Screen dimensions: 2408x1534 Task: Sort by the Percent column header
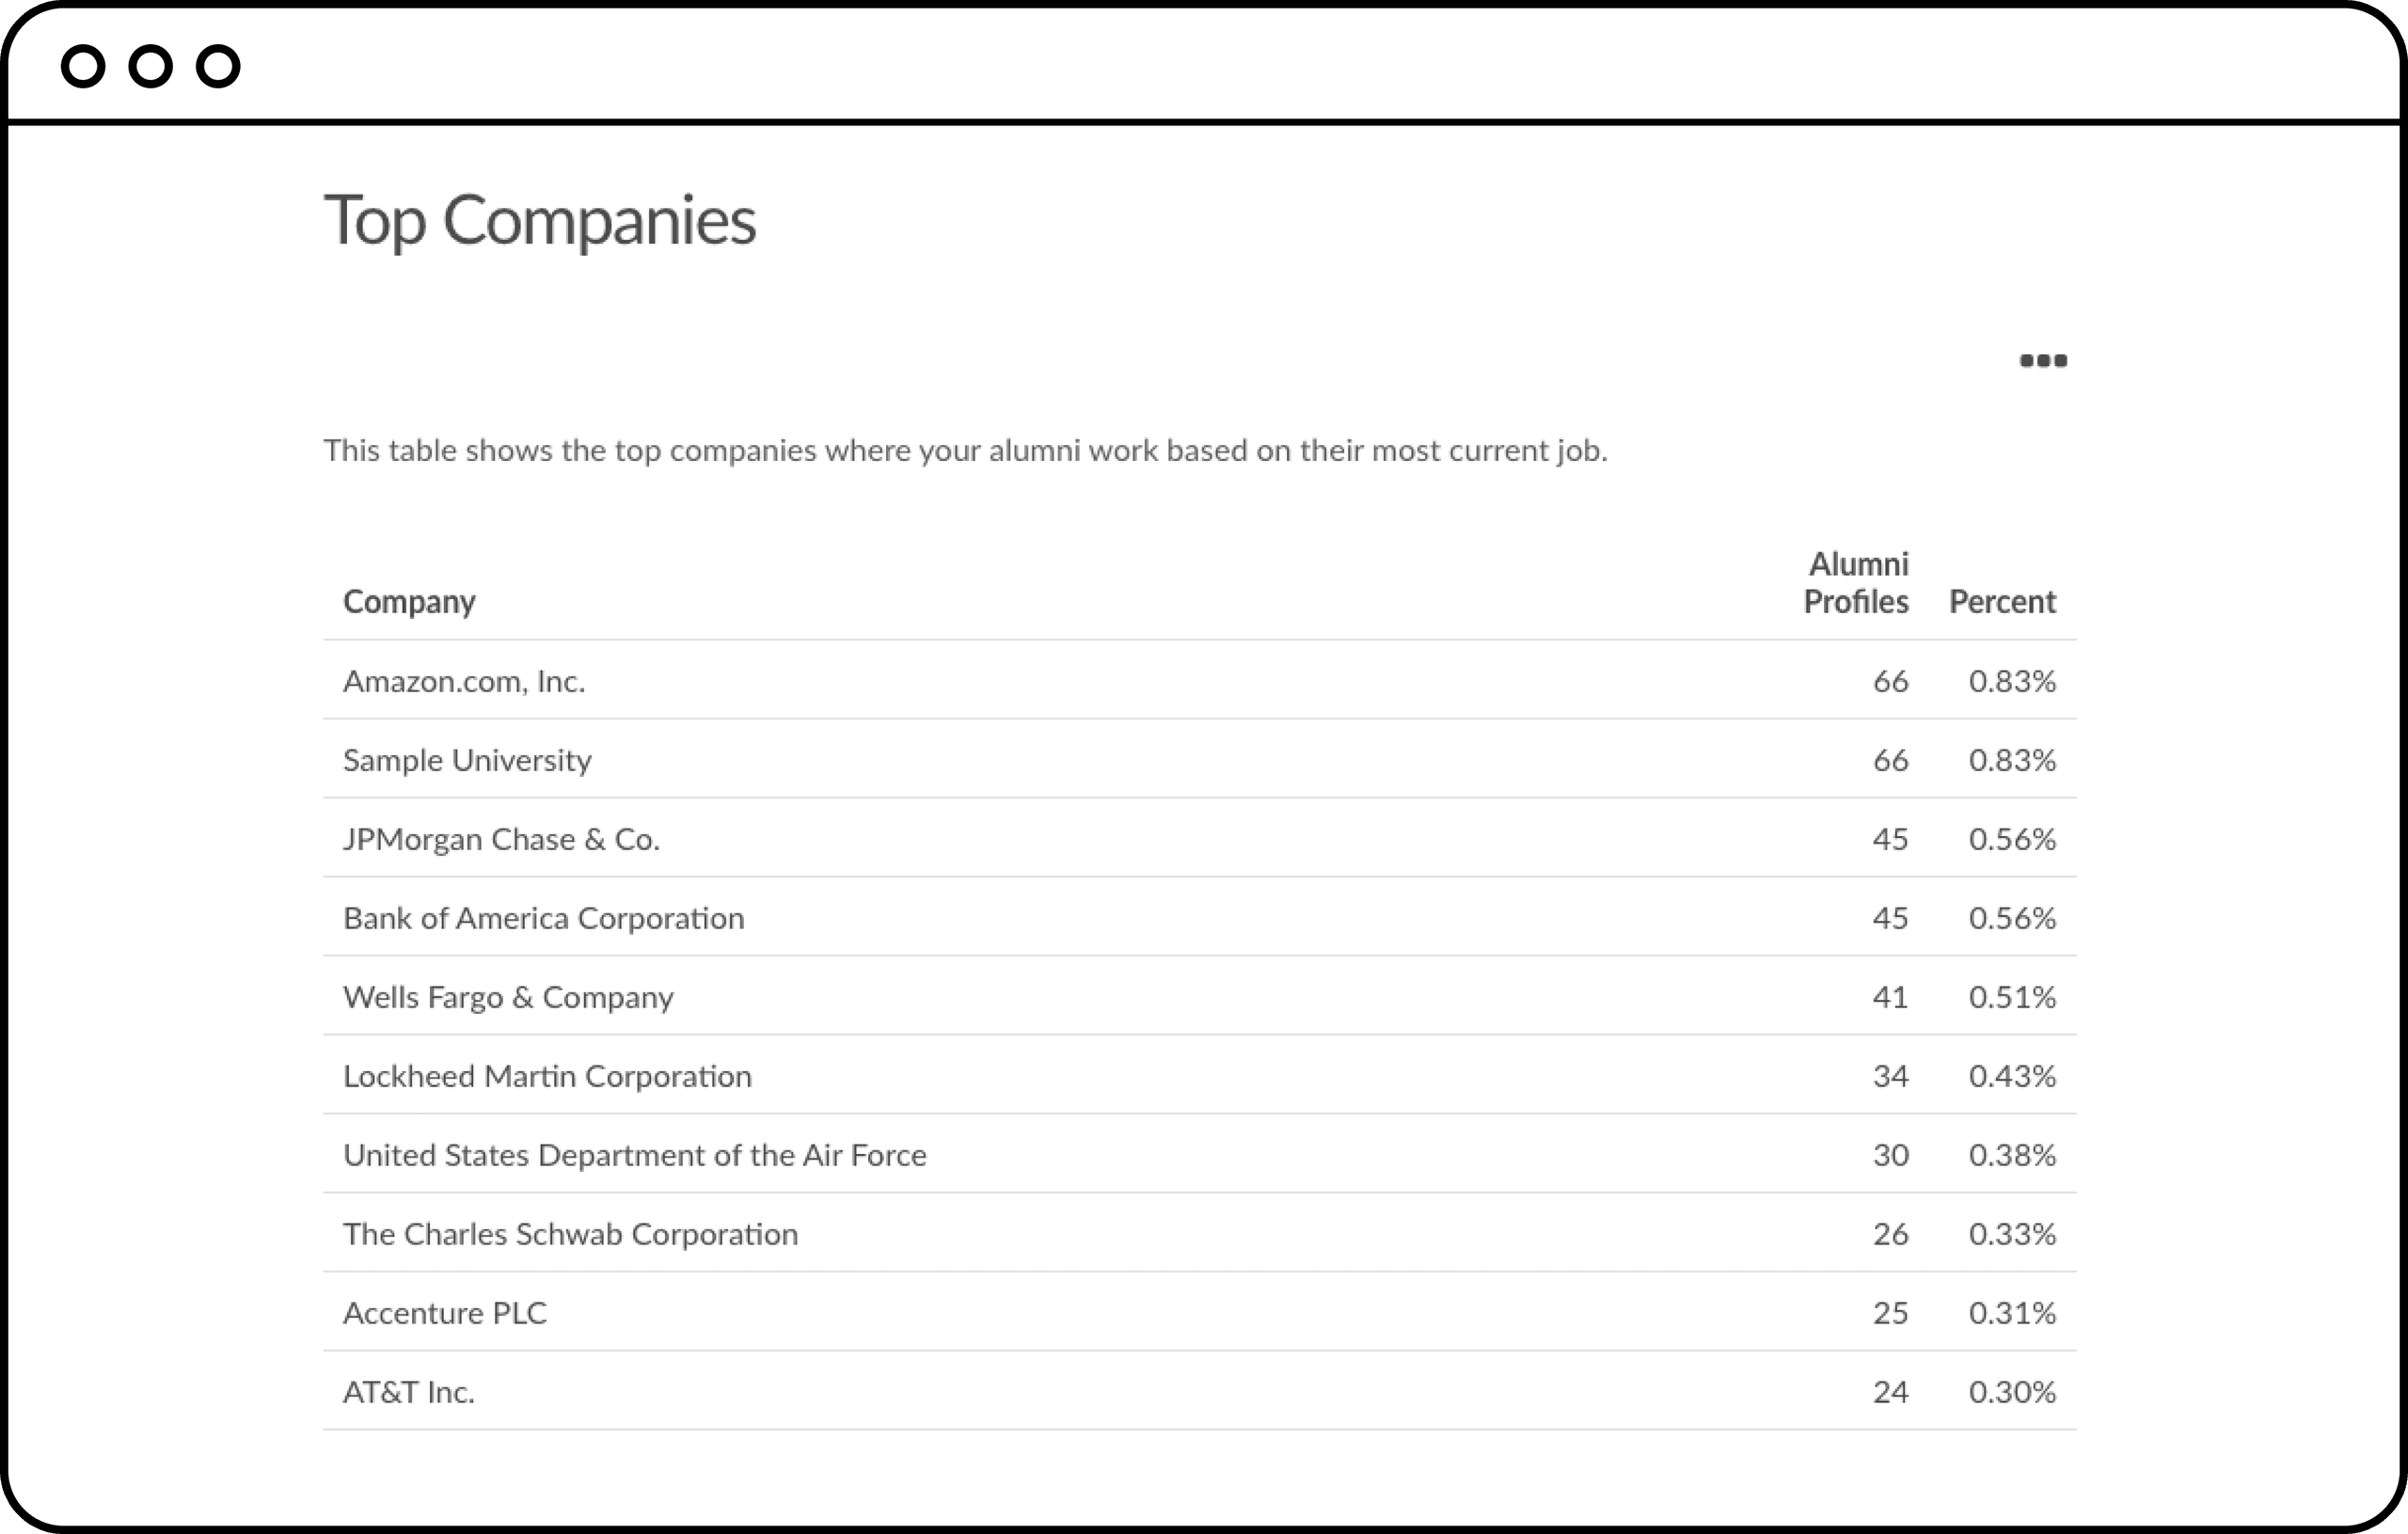click(x=2002, y=602)
